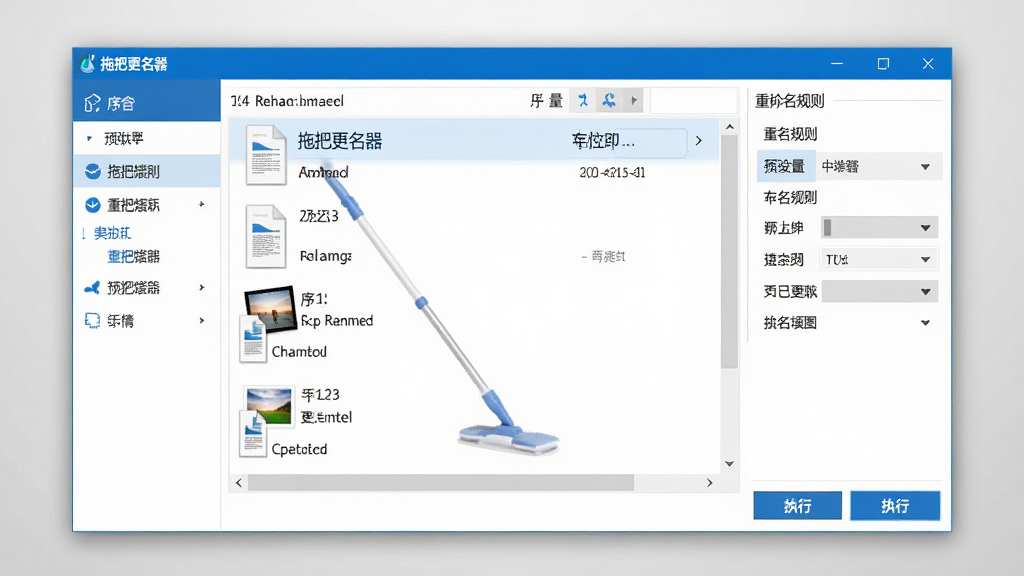Click the left-hand 执行 button

click(x=797, y=505)
